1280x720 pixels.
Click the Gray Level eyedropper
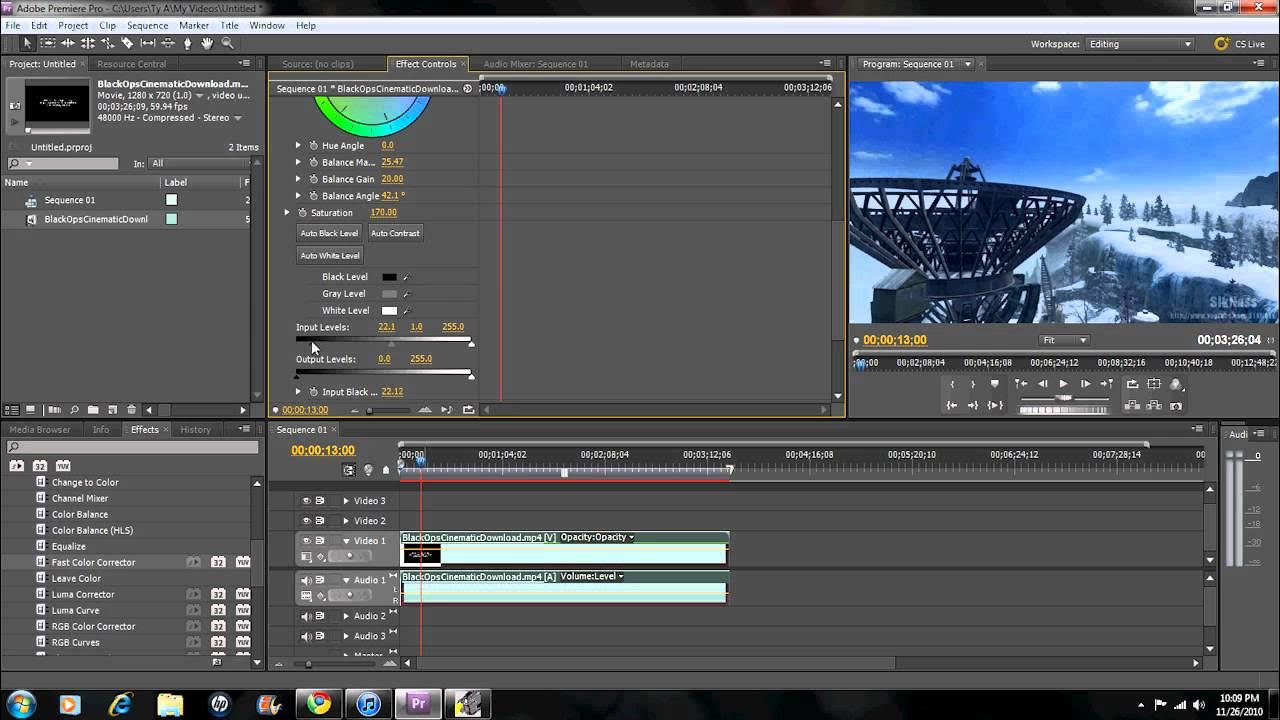coord(406,294)
